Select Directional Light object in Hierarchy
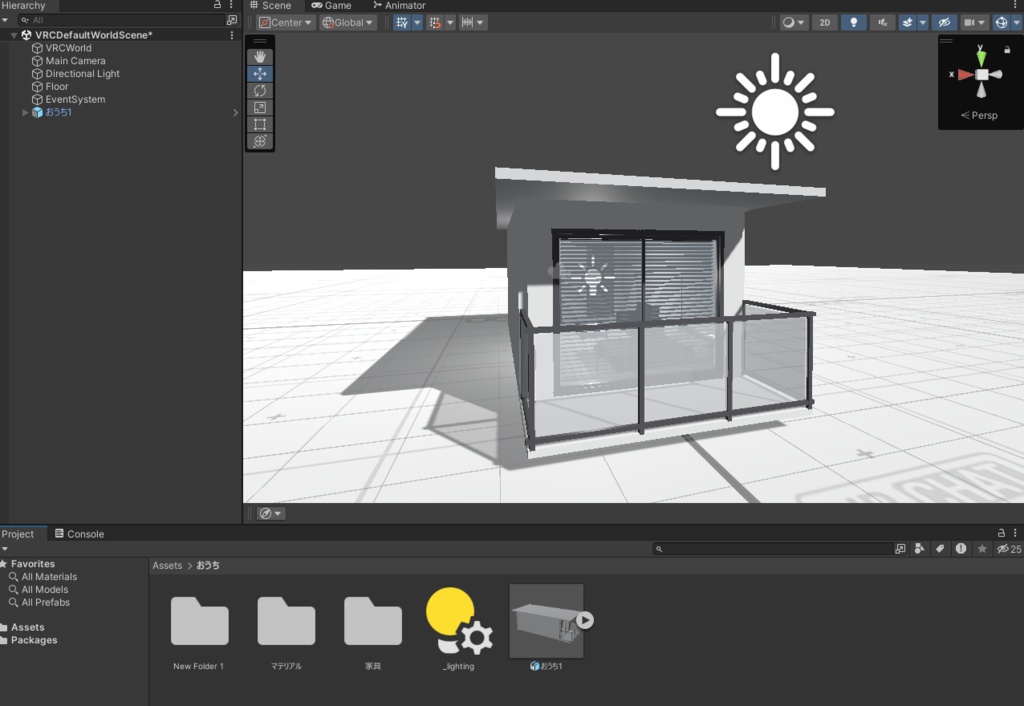The height and width of the screenshot is (706, 1024). click(82, 74)
